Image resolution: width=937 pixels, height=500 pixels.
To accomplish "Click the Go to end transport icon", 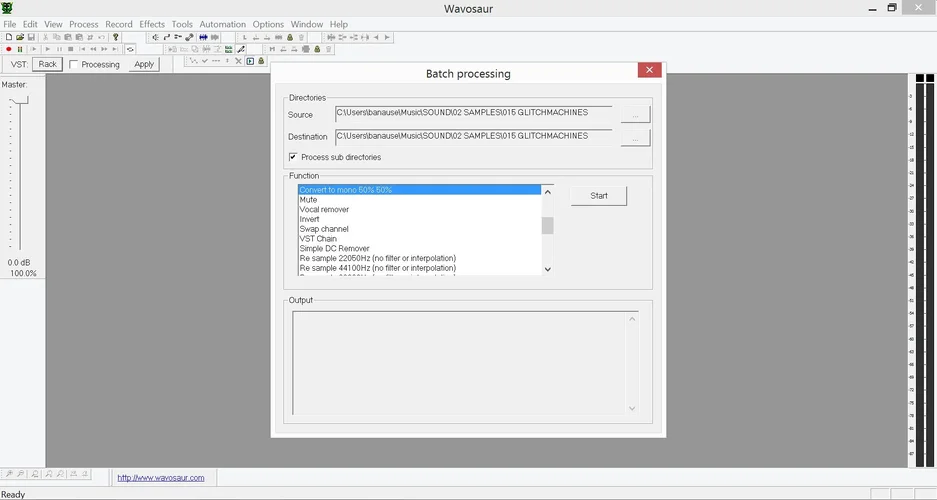I will click(x=115, y=49).
